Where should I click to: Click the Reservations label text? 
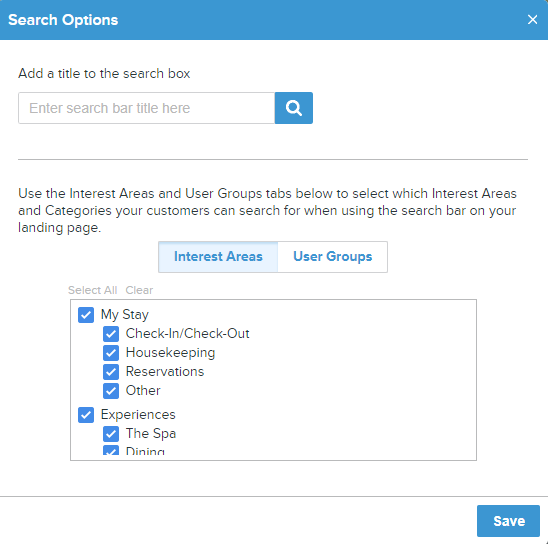(x=165, y=372)
